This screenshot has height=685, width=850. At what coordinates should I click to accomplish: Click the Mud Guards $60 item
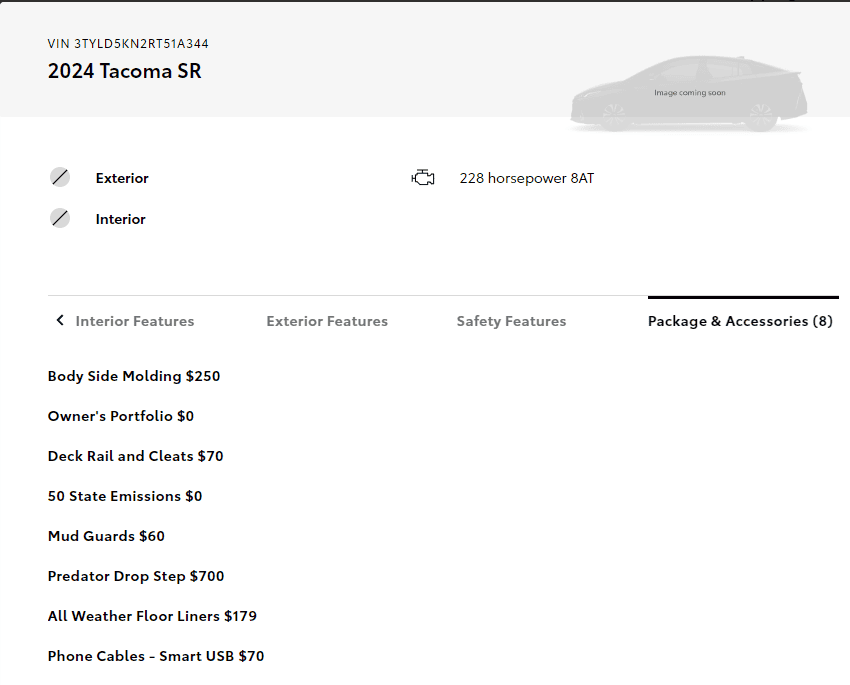click(106, 537)
